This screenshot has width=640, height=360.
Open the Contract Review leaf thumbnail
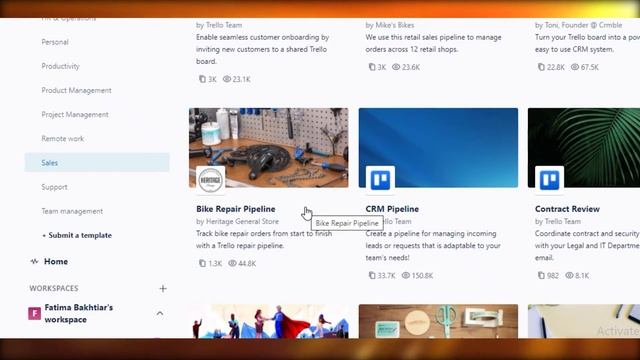coord(584,148)
